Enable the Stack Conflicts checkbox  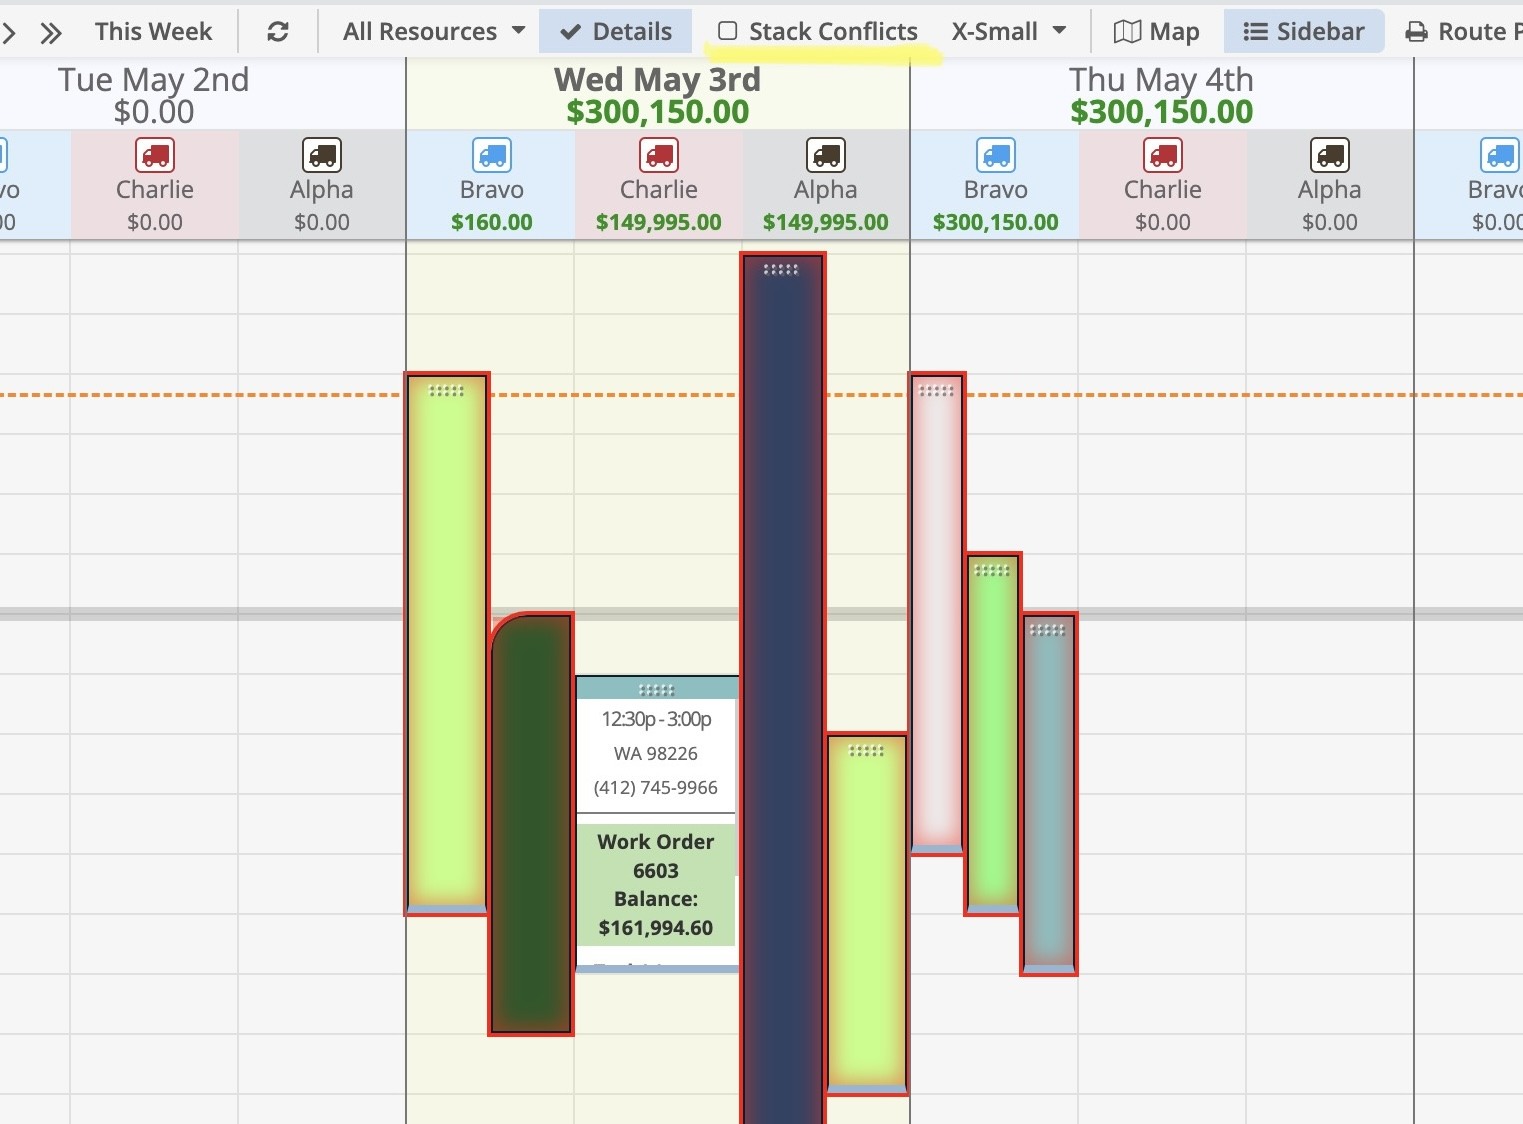(x=728, y=32)
